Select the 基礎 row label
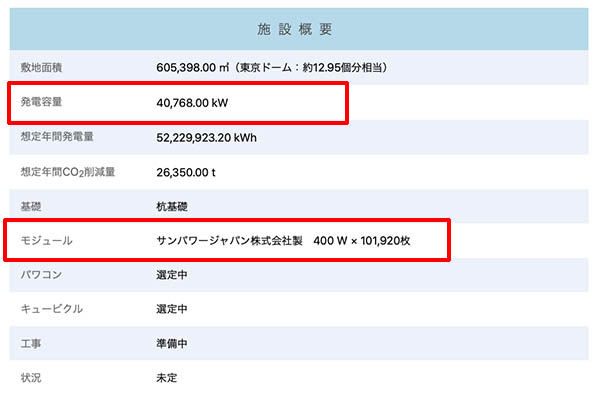This screenshot has width=600, height=419. (31, 206)
